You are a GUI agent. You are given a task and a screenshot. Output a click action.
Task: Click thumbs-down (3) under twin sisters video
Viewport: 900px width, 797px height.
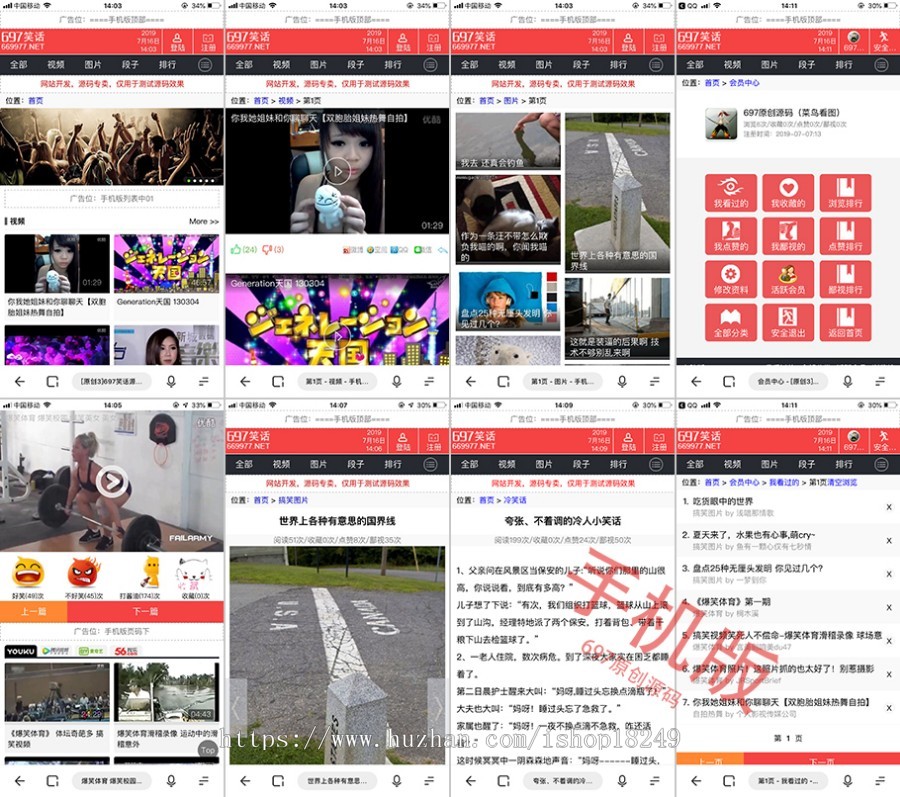point(273,250)
